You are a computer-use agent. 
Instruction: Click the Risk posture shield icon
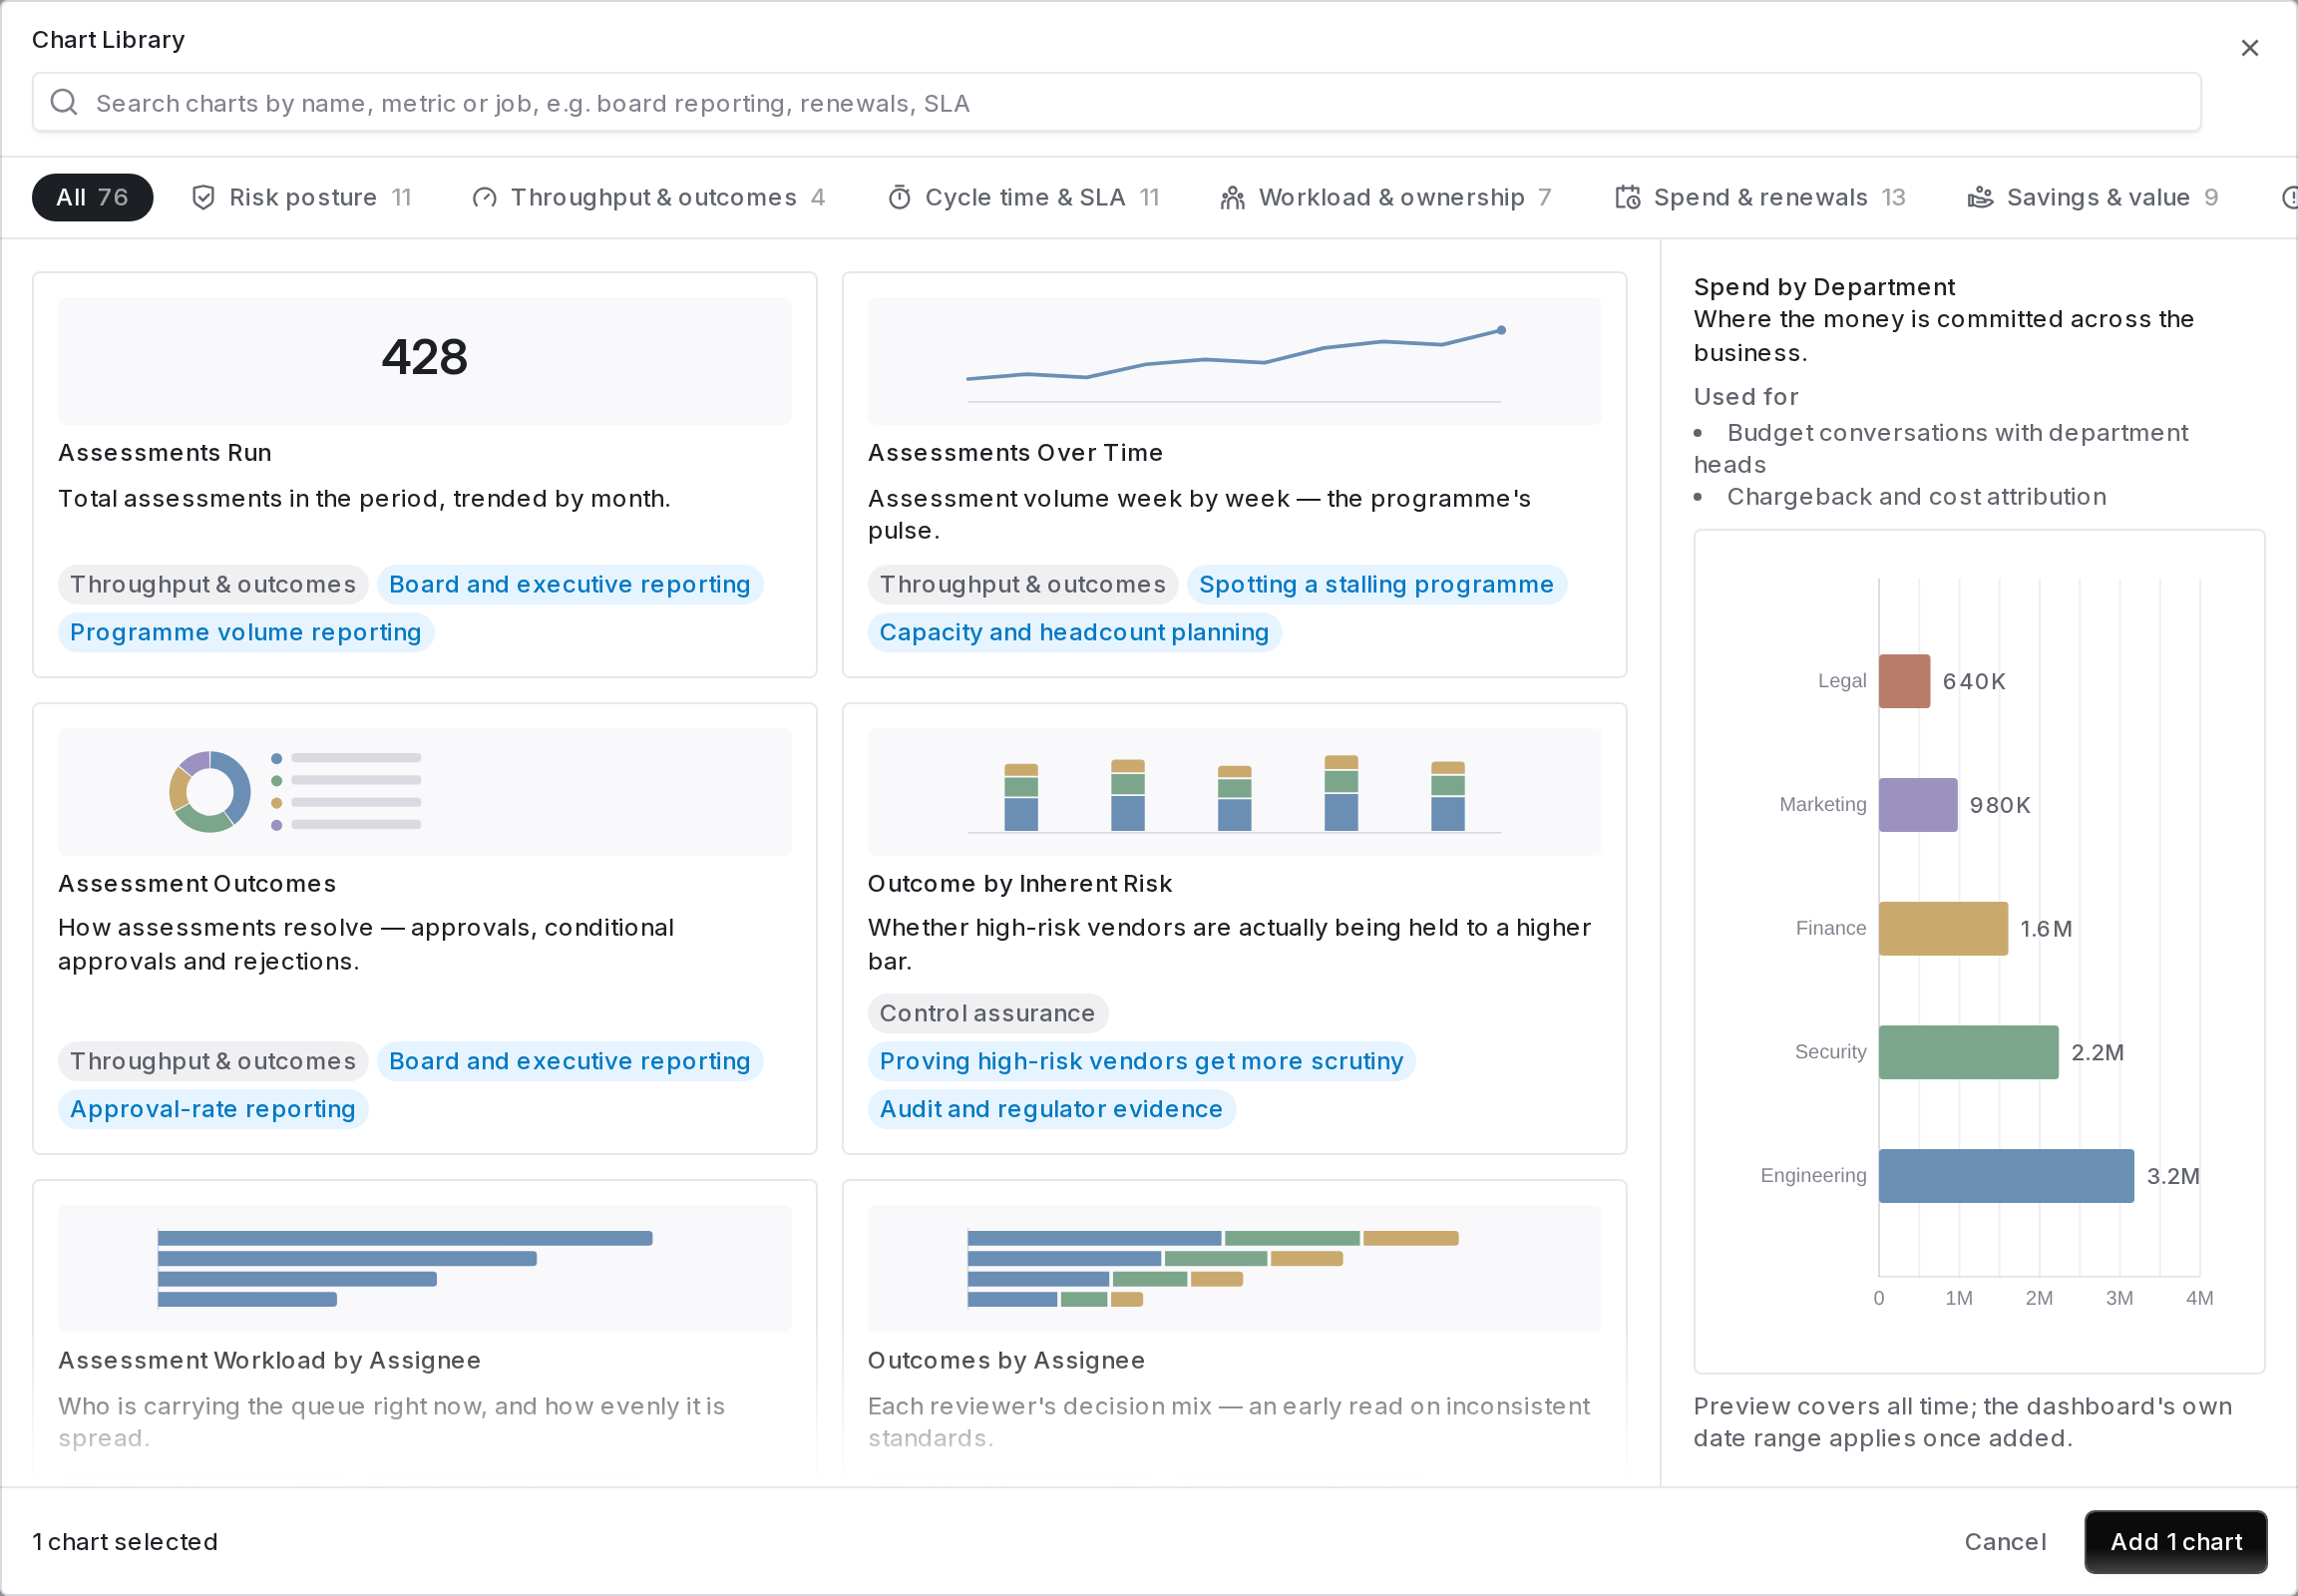click(203, 198)
